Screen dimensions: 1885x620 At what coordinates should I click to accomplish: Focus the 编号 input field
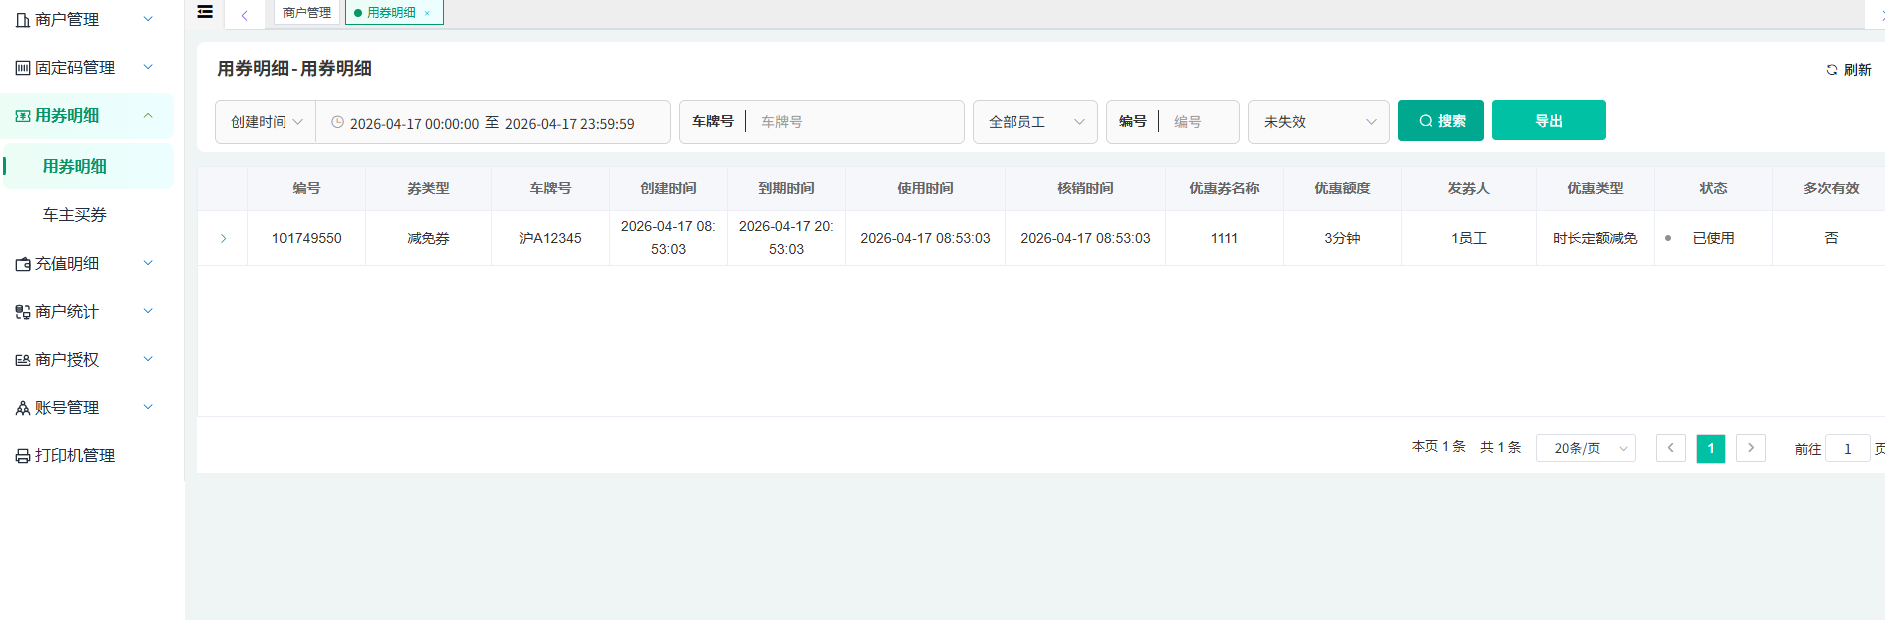[1200, 122]
